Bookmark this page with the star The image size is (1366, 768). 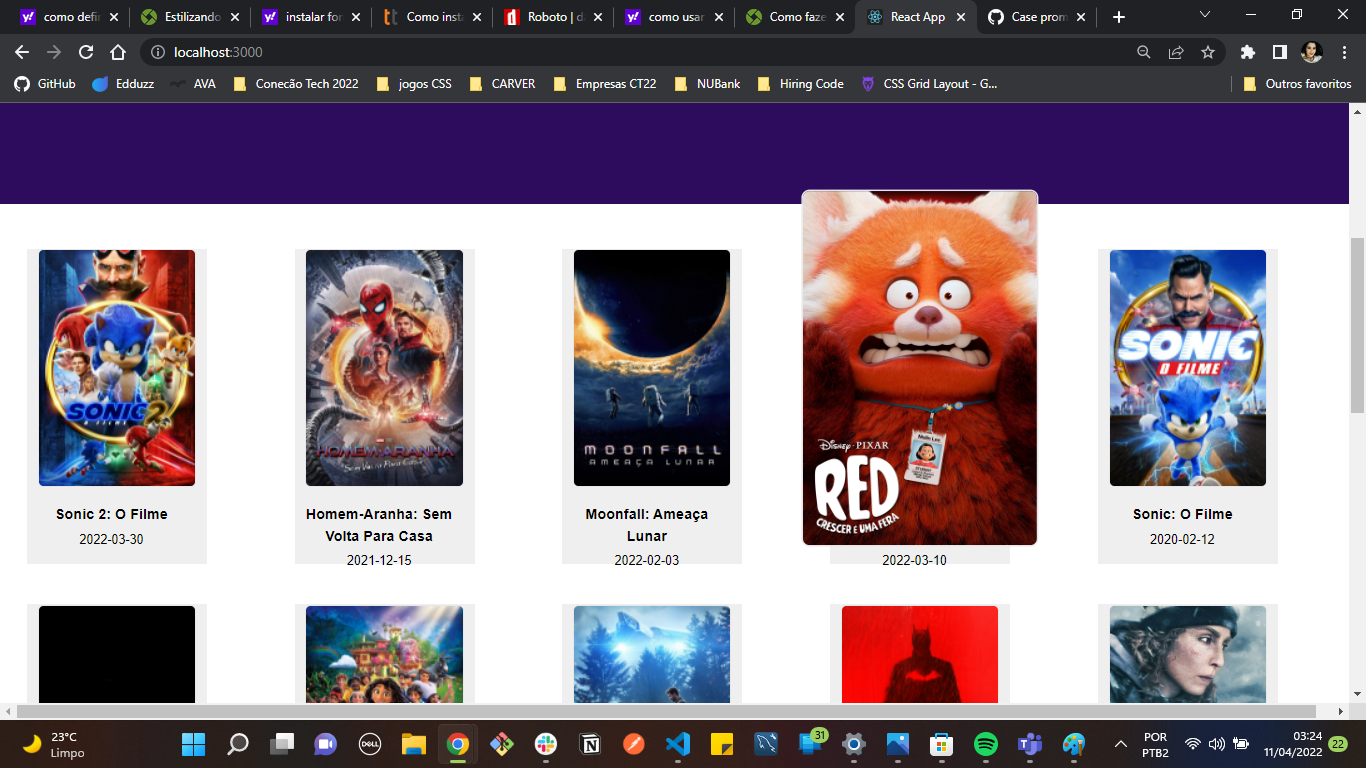(x=1208, y=52)
